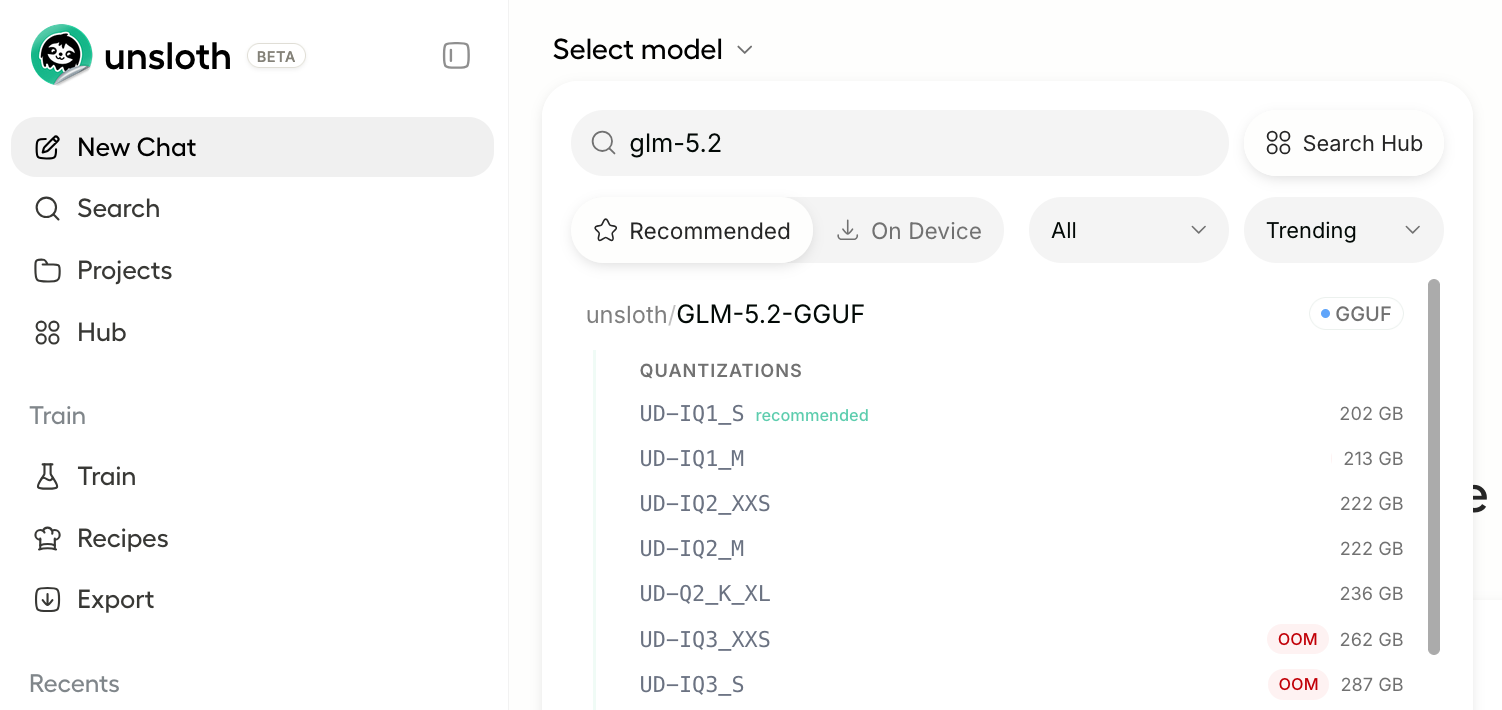
Task: Open Export download icon
Action: (x=47, y=599)
